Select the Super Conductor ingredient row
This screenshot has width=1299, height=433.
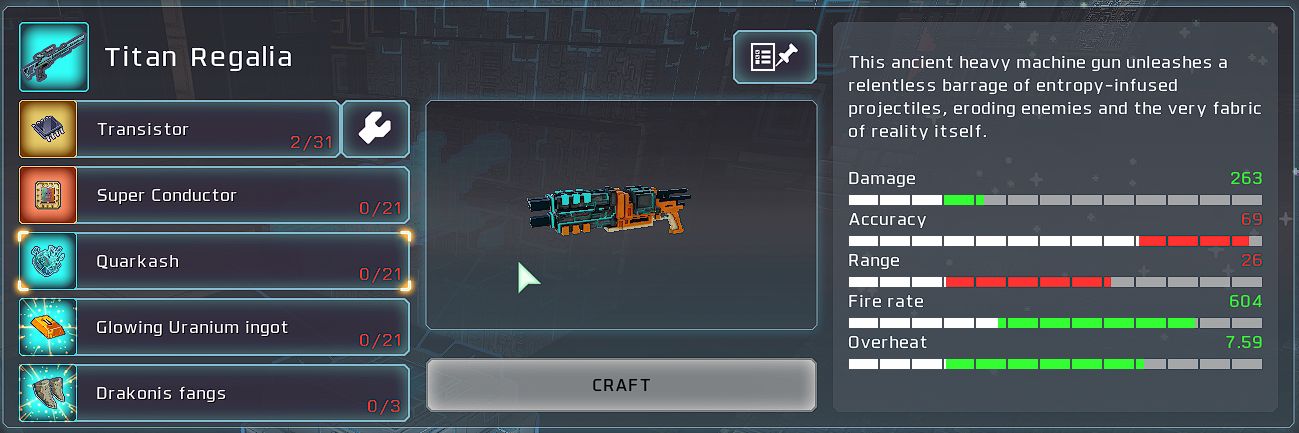214,195
